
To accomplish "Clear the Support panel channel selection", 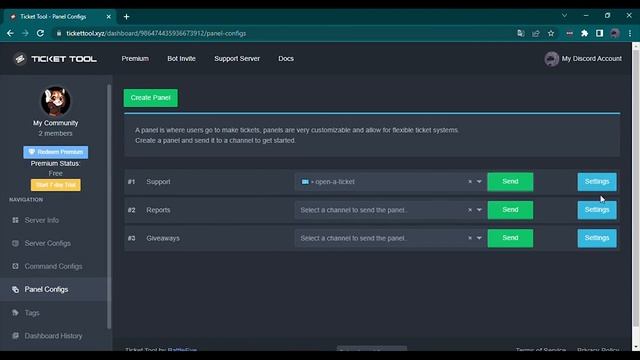I will (x=470, y=182).
